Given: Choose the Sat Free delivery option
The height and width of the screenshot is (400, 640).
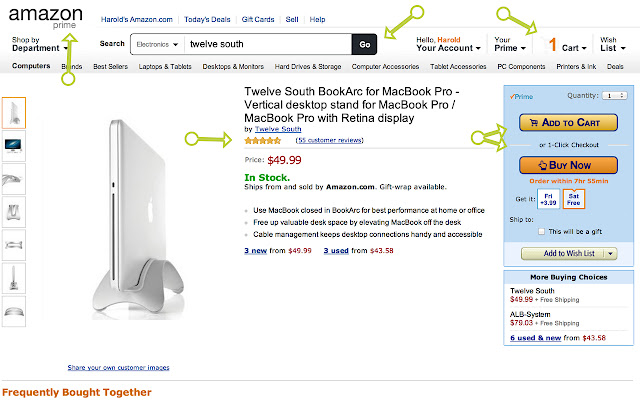Looking at the screenshot, I should pos(573,197).
